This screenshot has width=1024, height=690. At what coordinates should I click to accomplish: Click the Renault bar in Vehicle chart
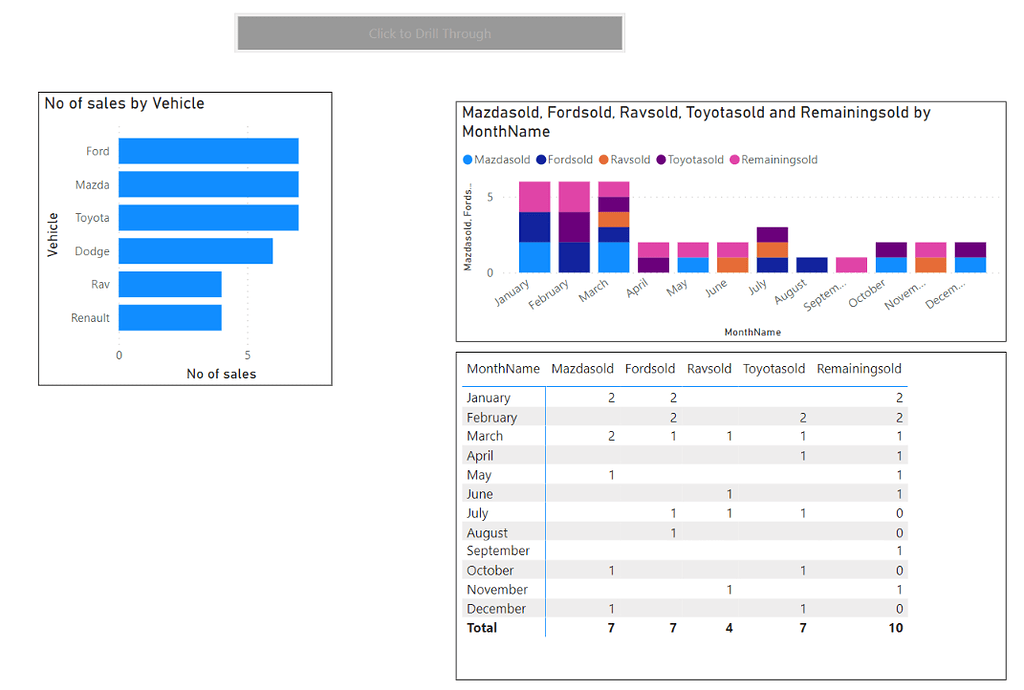click(170, 318)
